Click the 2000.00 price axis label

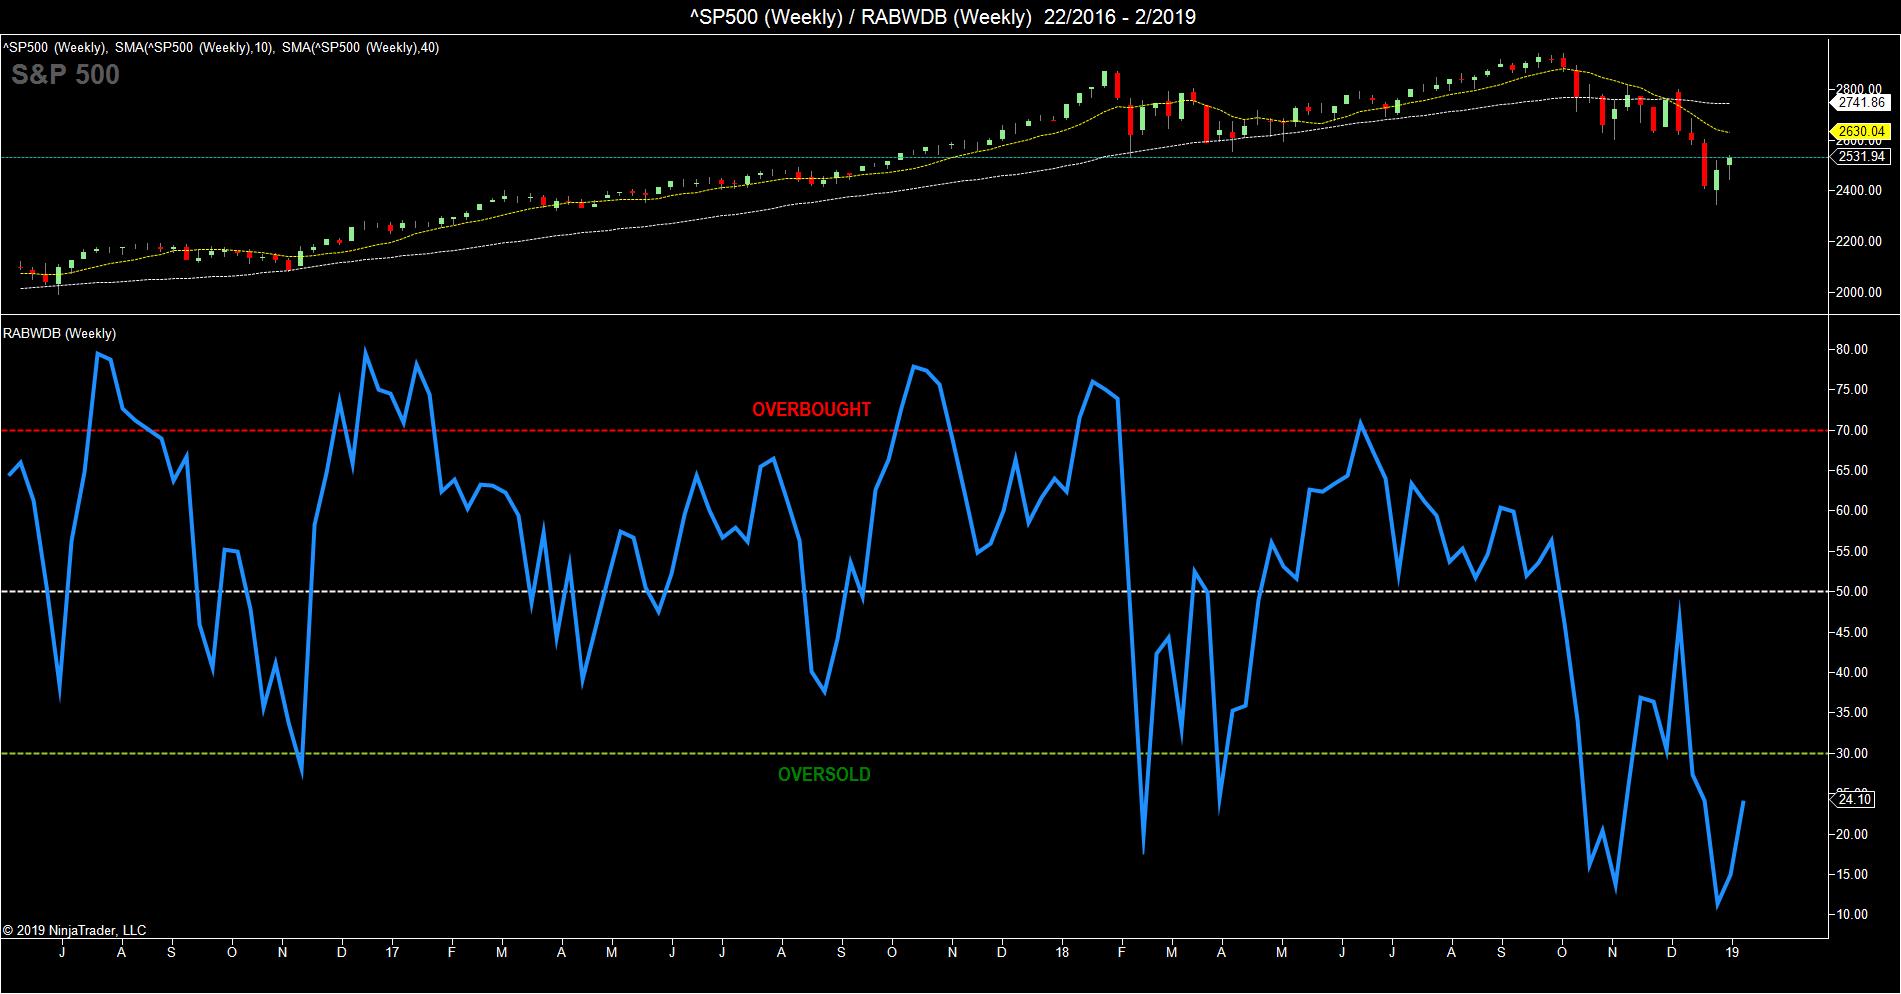coord(1859,293)
